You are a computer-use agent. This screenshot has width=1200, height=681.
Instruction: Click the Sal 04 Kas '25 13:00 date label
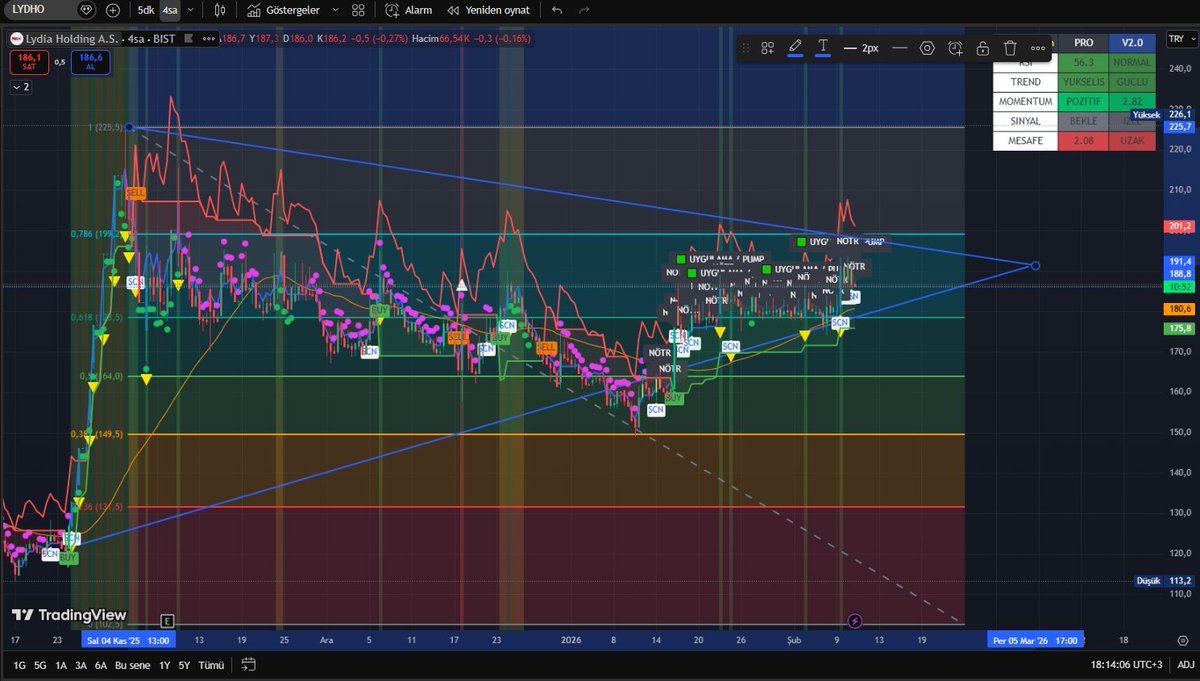129,640
